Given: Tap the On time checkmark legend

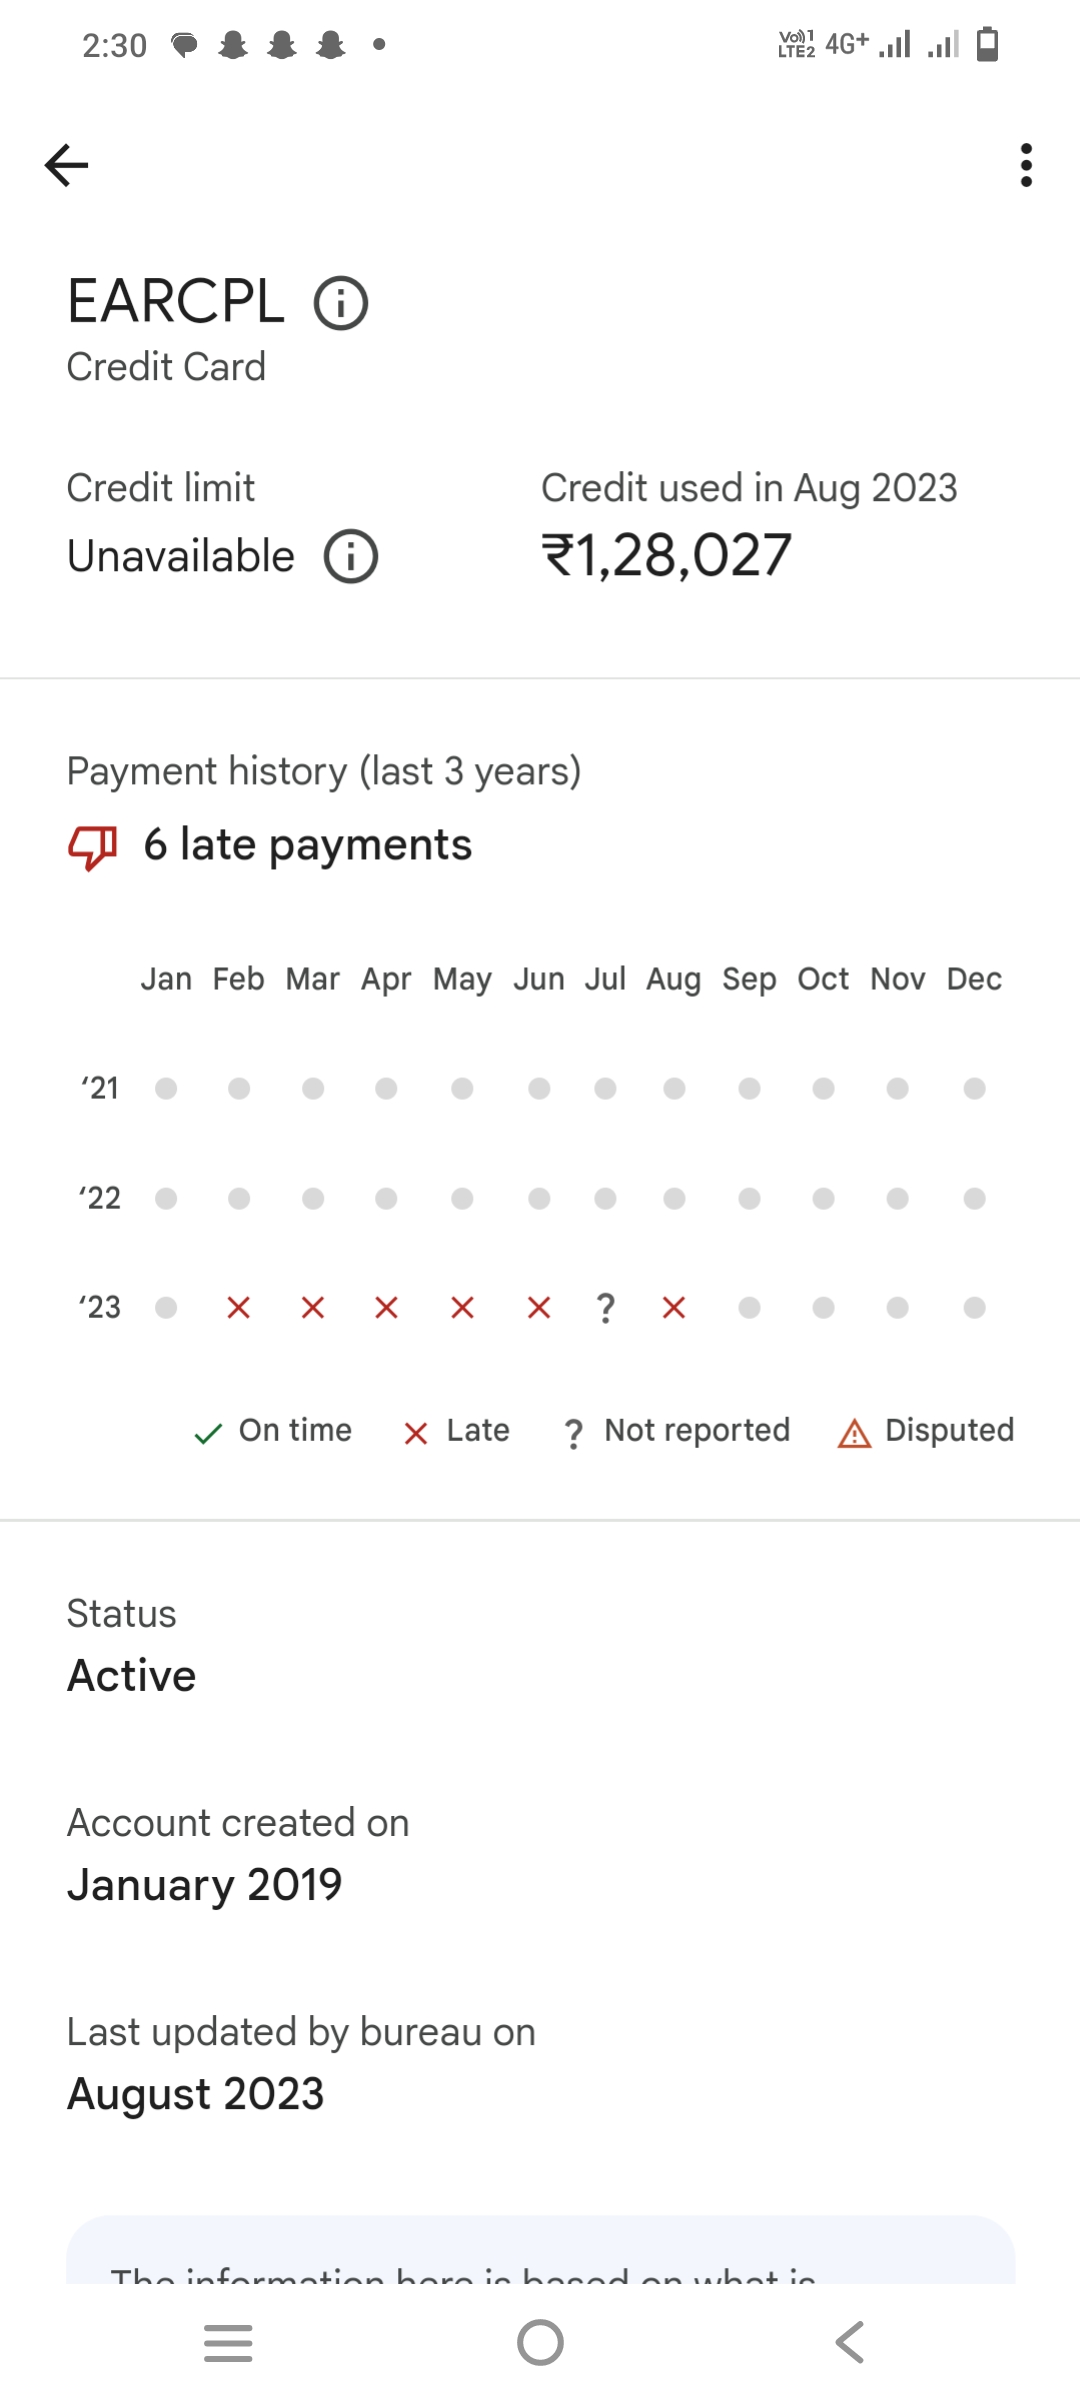Looking at the screenshot, I should 208,1434.
